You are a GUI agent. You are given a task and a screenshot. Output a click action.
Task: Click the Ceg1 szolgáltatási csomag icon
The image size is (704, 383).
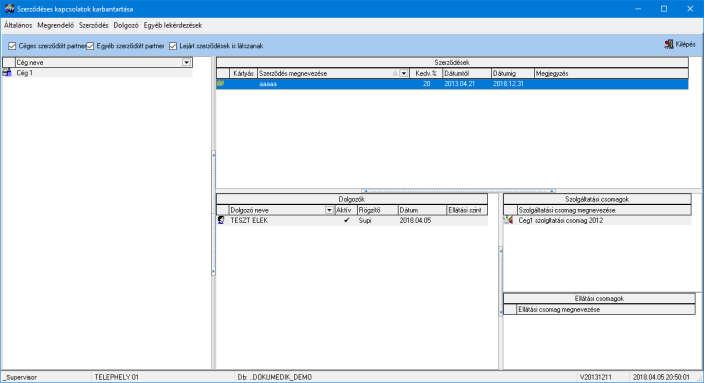[x=509, y=220]
